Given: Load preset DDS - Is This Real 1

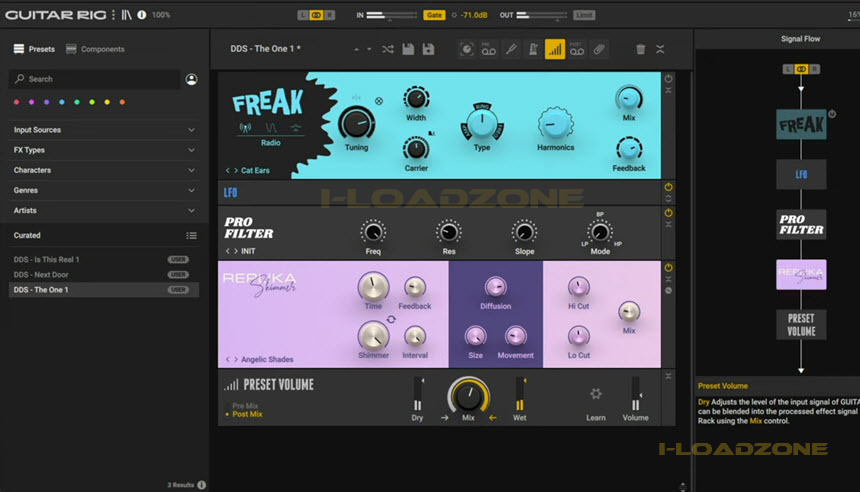Looking at the screenshot, I should click(104, 259).
